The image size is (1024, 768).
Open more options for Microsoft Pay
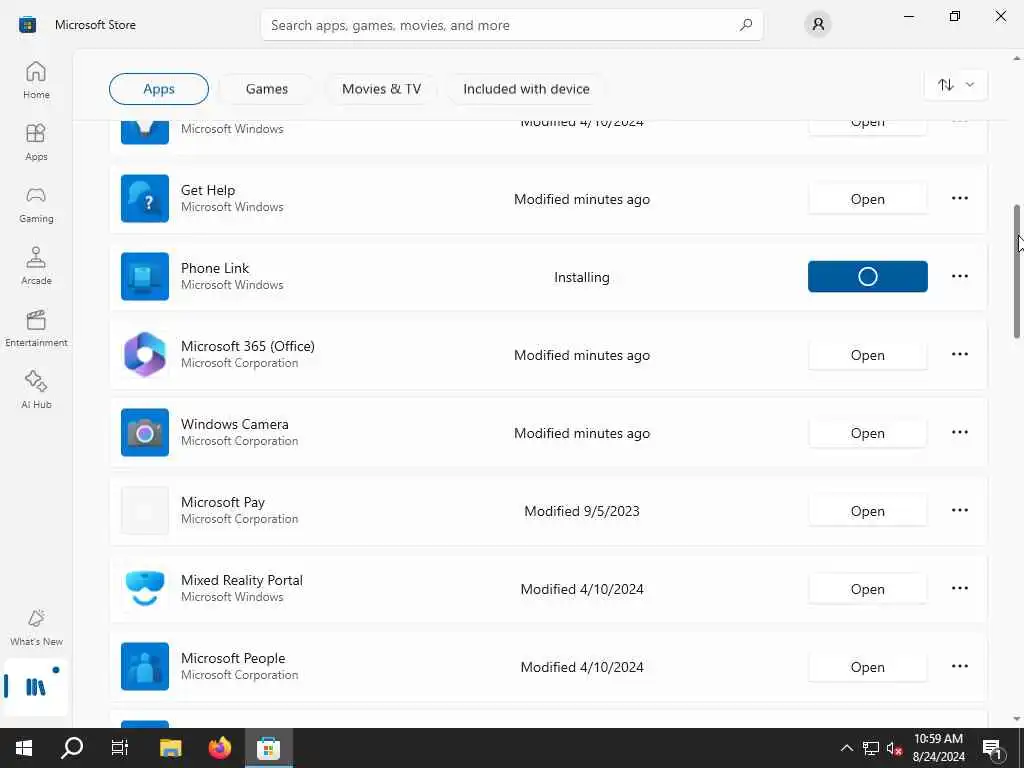click(x=959, y=510)
